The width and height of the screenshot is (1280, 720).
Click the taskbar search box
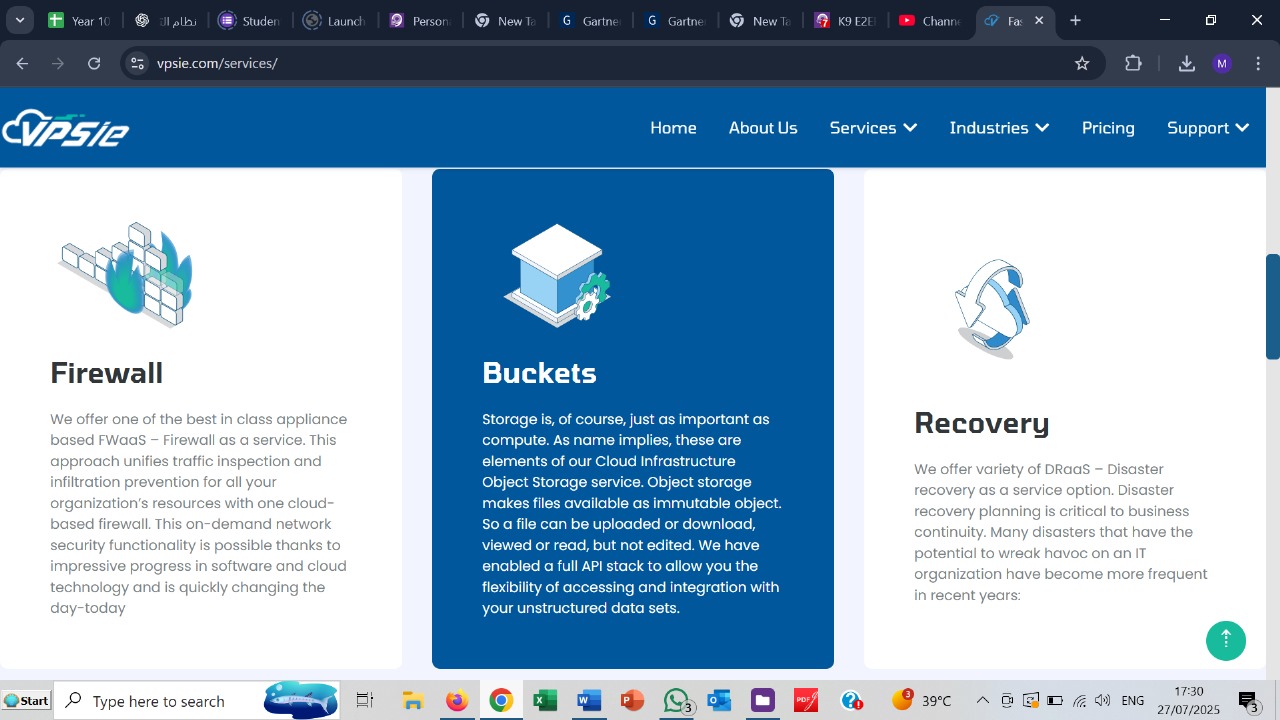click(x=160, y=700)
